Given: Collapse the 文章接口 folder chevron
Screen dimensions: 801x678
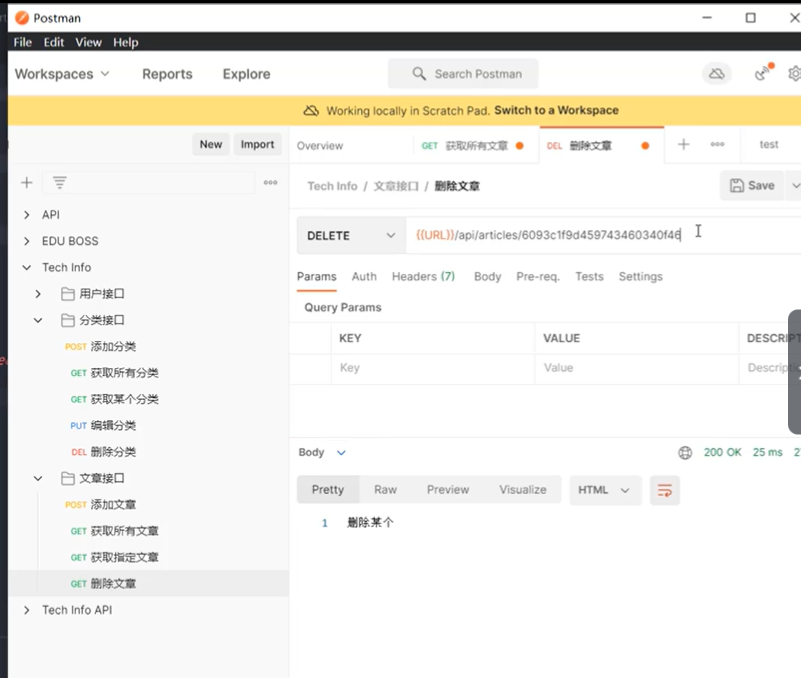Looking at the screenshot, I should 38,478.
